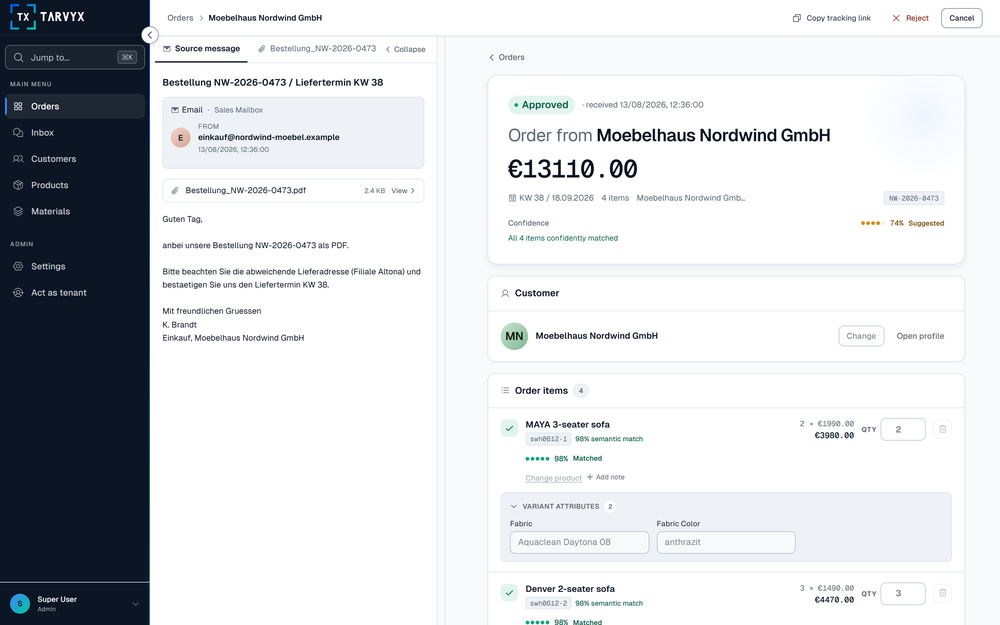
Task: Delete the Denver 2-seater sofa item
Action: (942, 594)
